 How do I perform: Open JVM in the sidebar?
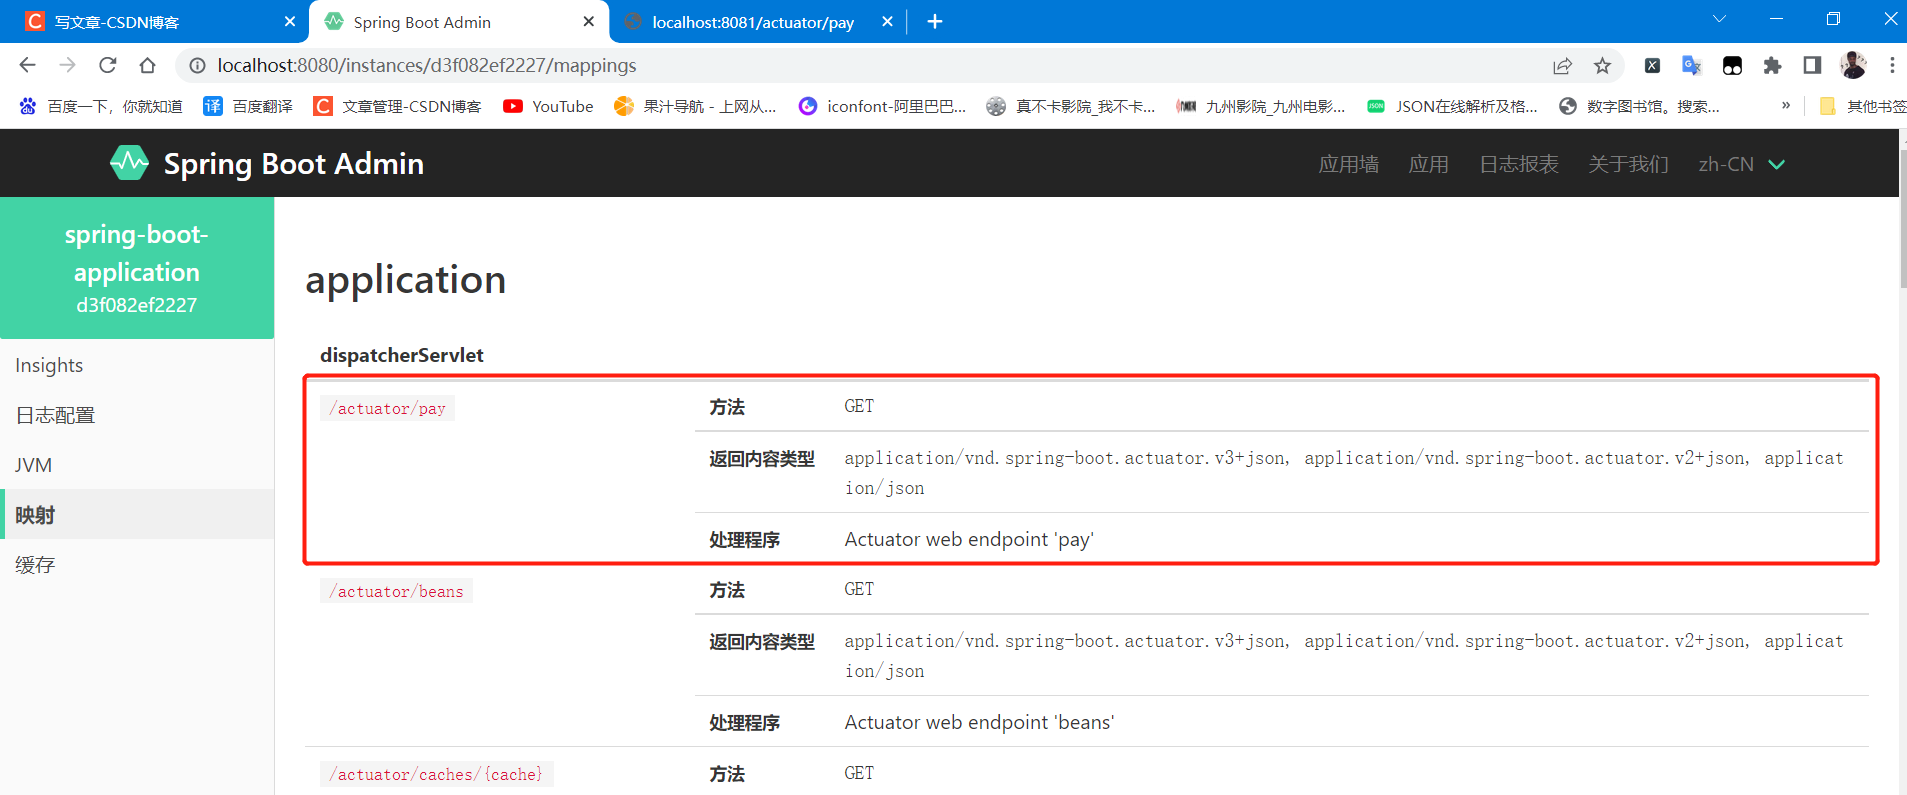(x=137, y=465)
